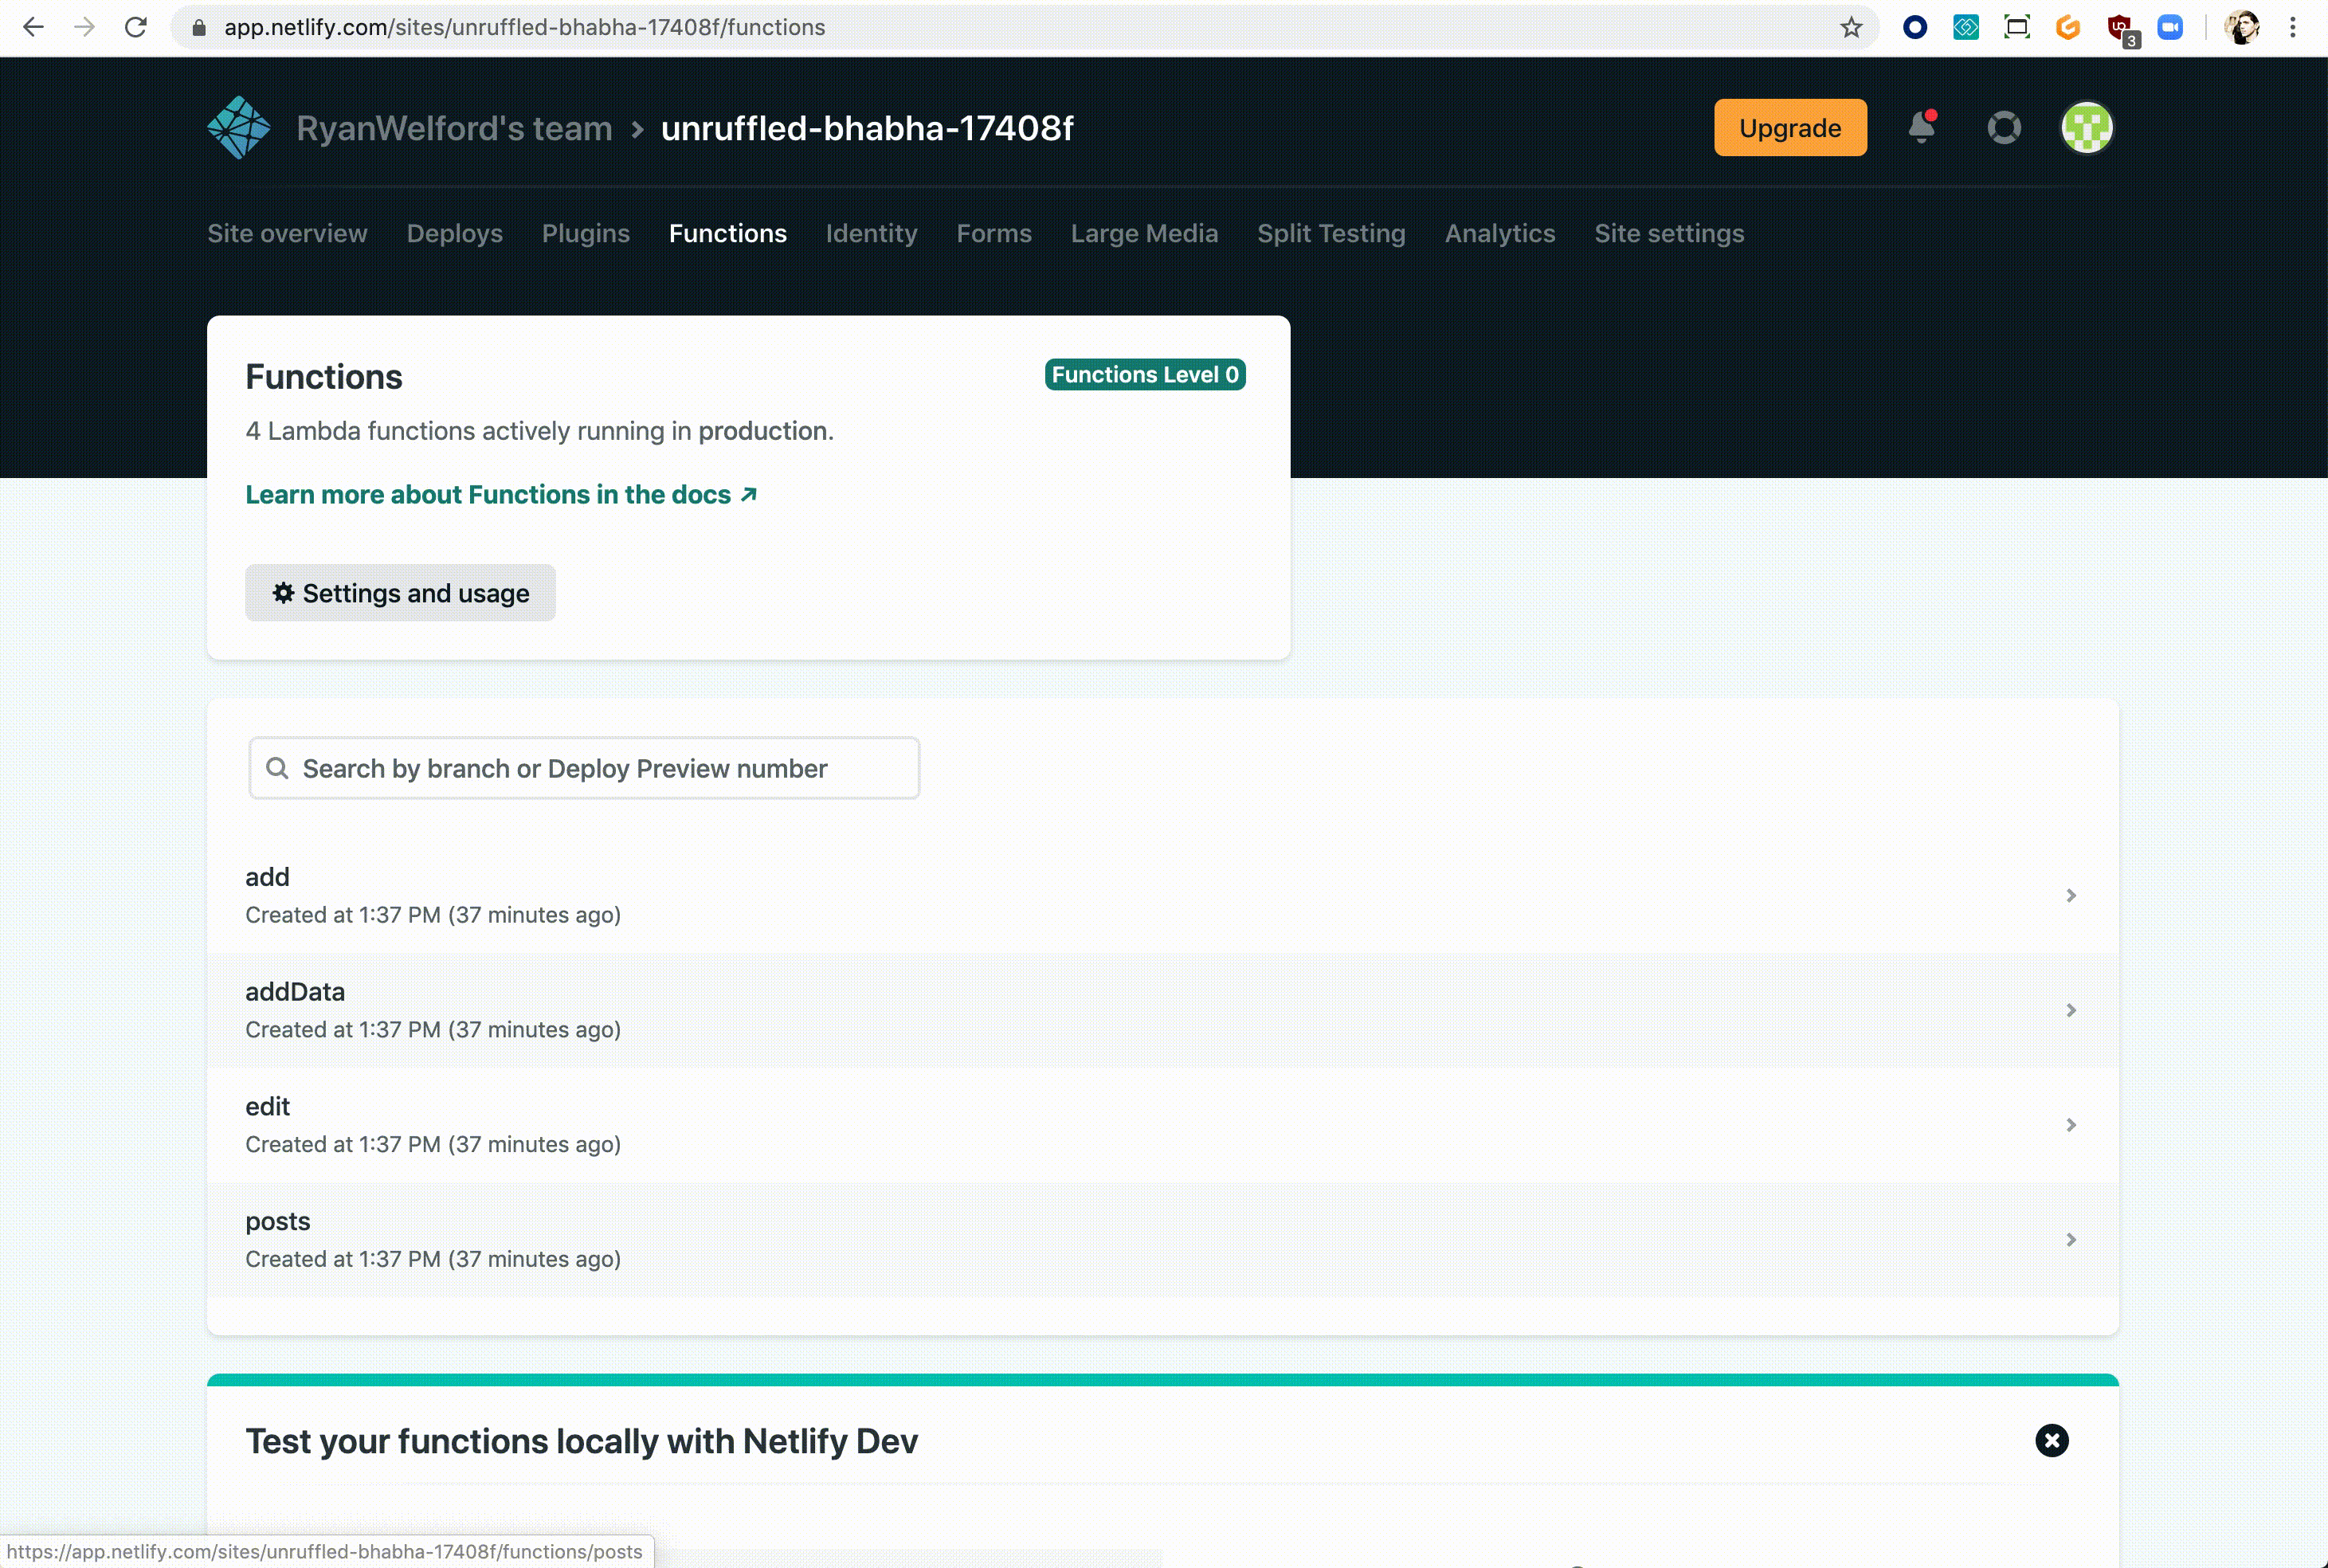Open Chrome's three-dot menu
Viewport: 2328px width, 1568px height.
tap(2293, 27)
